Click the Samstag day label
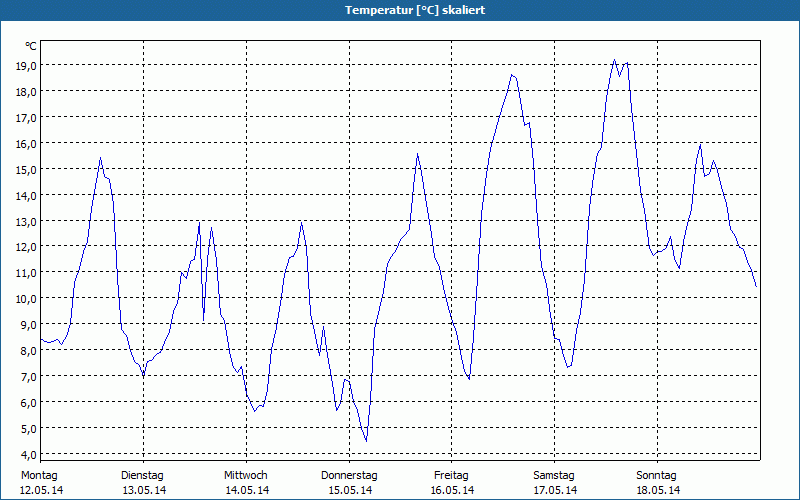The width and height of the screenshot is (800, 500). tap(554, 476)
